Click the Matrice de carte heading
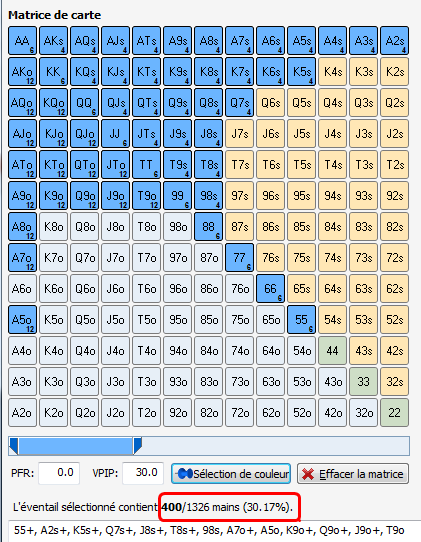Screen dimensions: 421x542 pos(55,15)
